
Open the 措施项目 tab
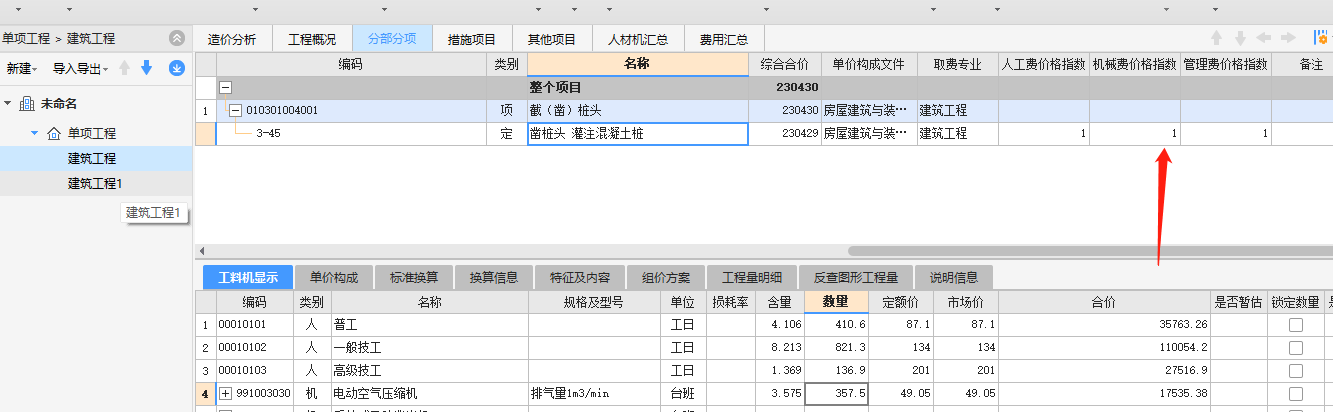[x=472, y=39]
